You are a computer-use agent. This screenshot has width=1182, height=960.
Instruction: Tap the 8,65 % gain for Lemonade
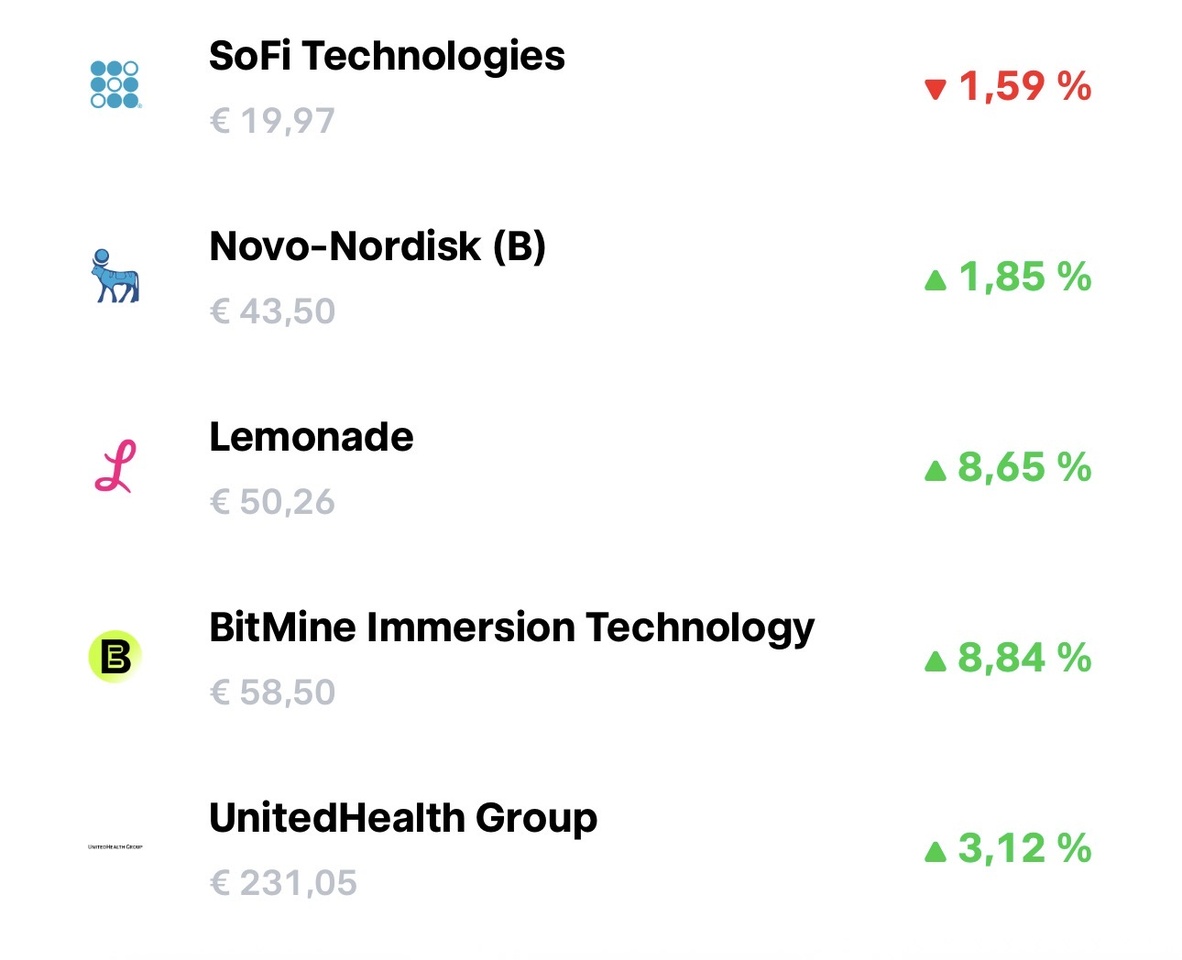point(1024,467)
